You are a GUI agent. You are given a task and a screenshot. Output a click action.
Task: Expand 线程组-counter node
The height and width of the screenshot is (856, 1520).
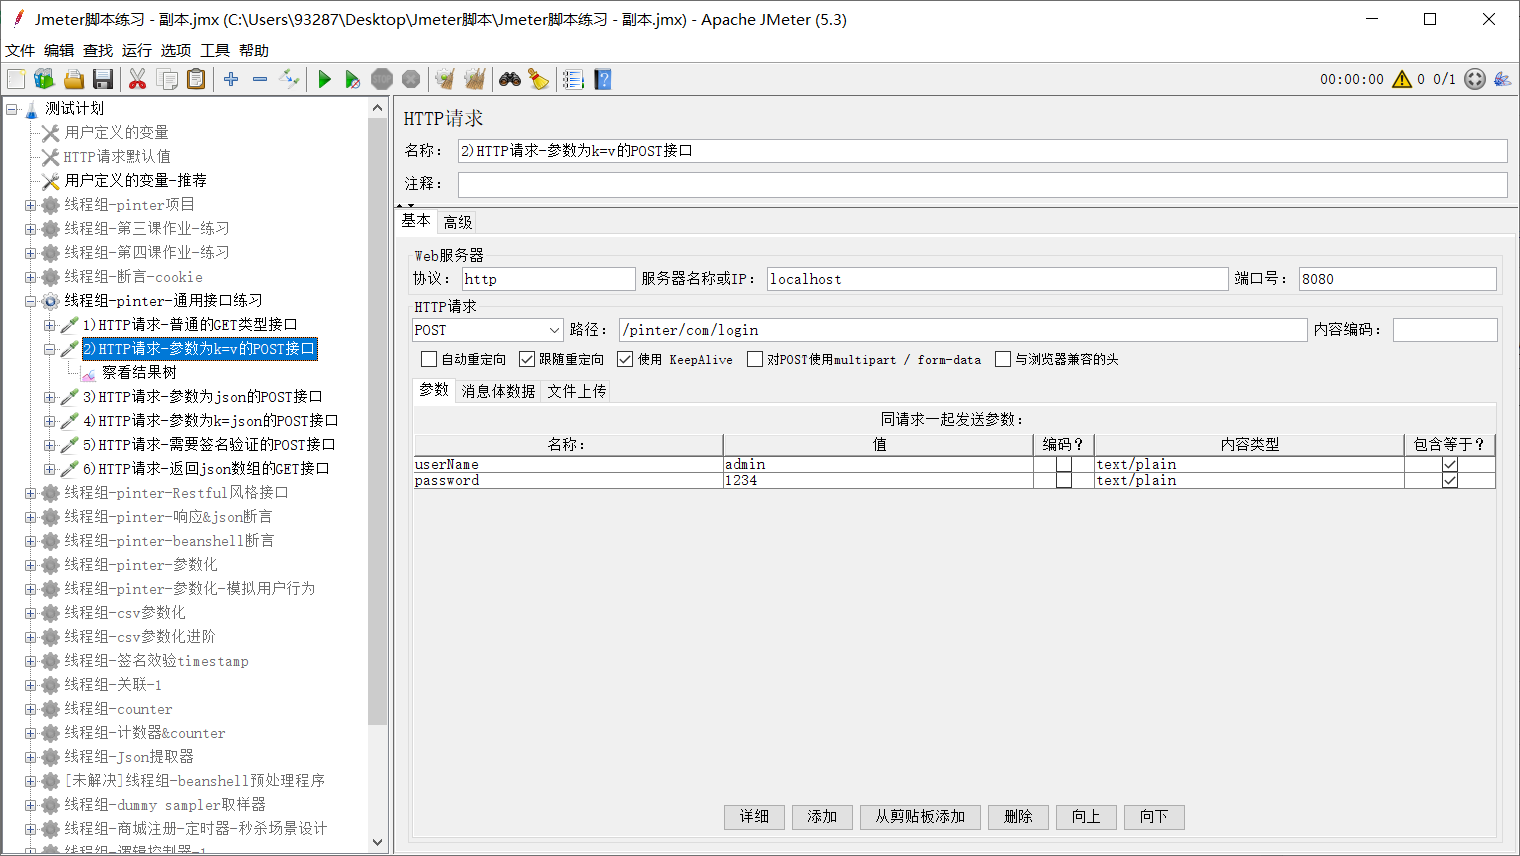tap(30, 709)
